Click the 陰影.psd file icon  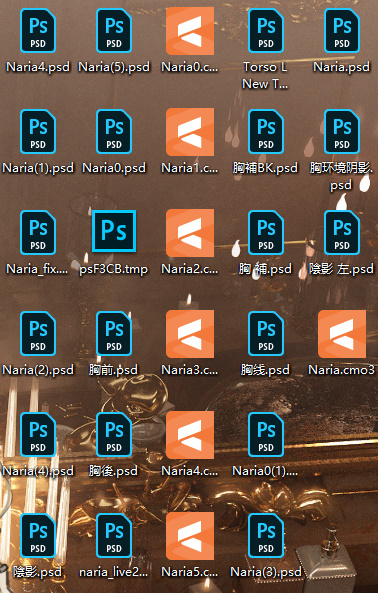[38, 536]
